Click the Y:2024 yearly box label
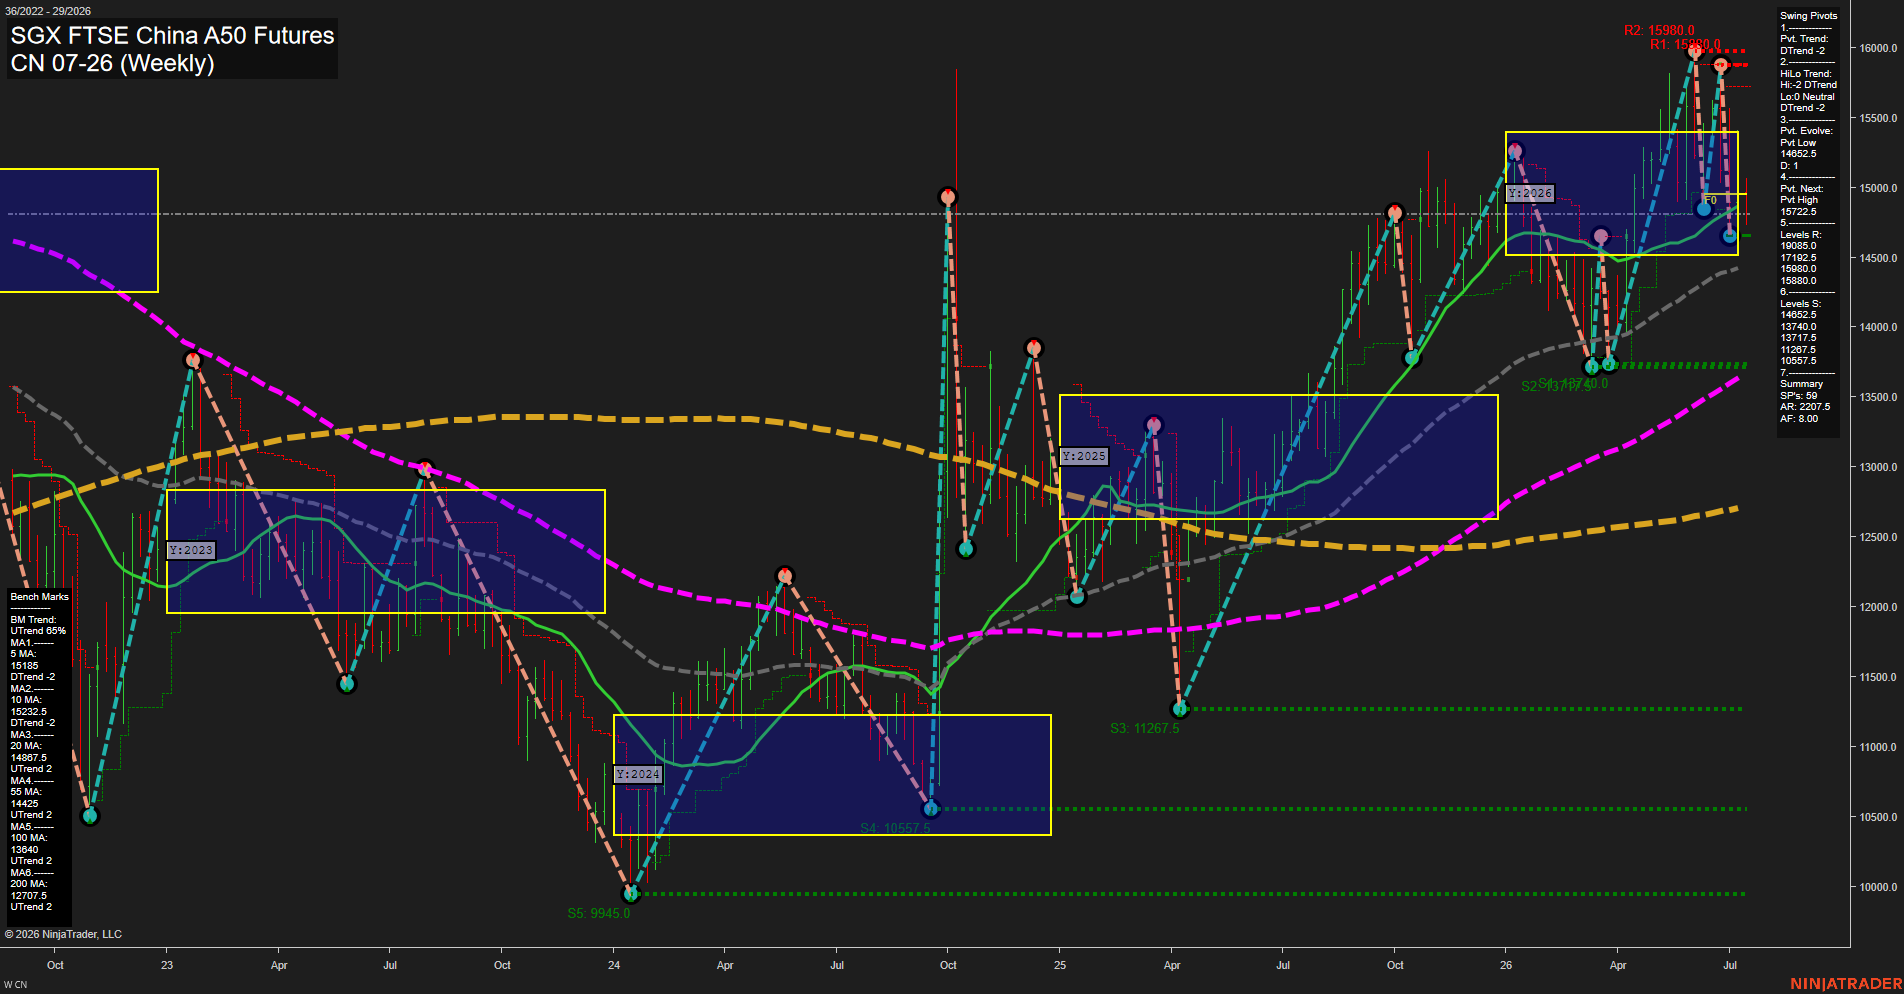 (x=638, y=774)
